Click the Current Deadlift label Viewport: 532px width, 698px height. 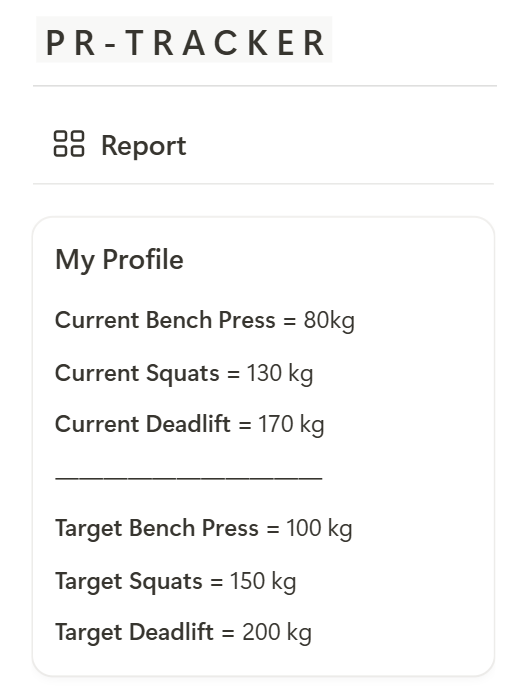(142, 424)
